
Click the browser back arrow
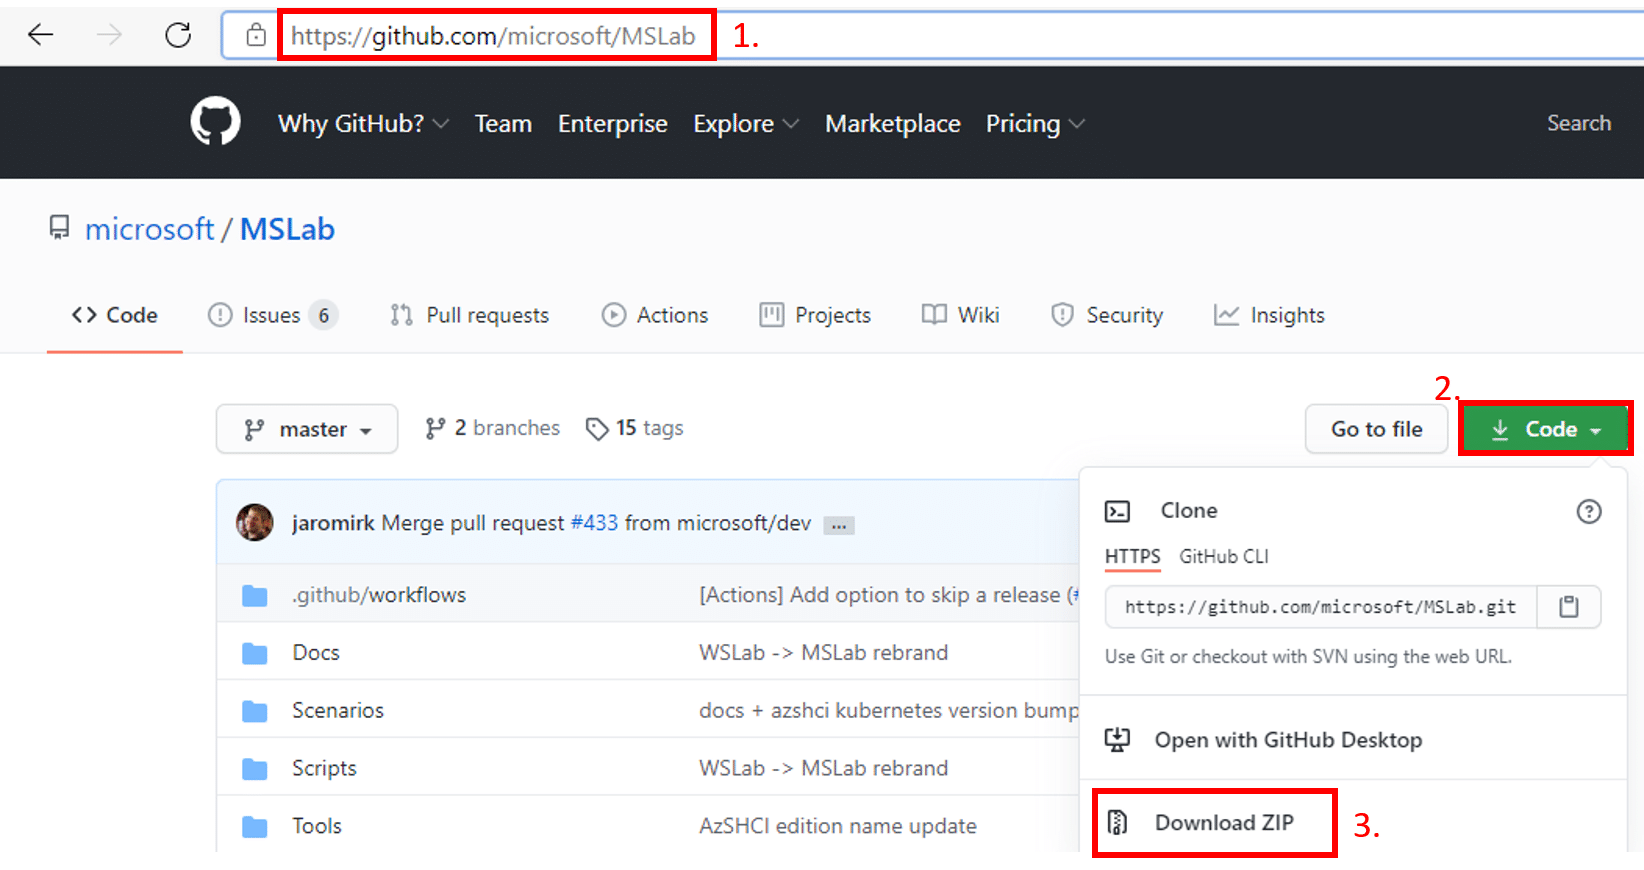[x=41, y=35]
